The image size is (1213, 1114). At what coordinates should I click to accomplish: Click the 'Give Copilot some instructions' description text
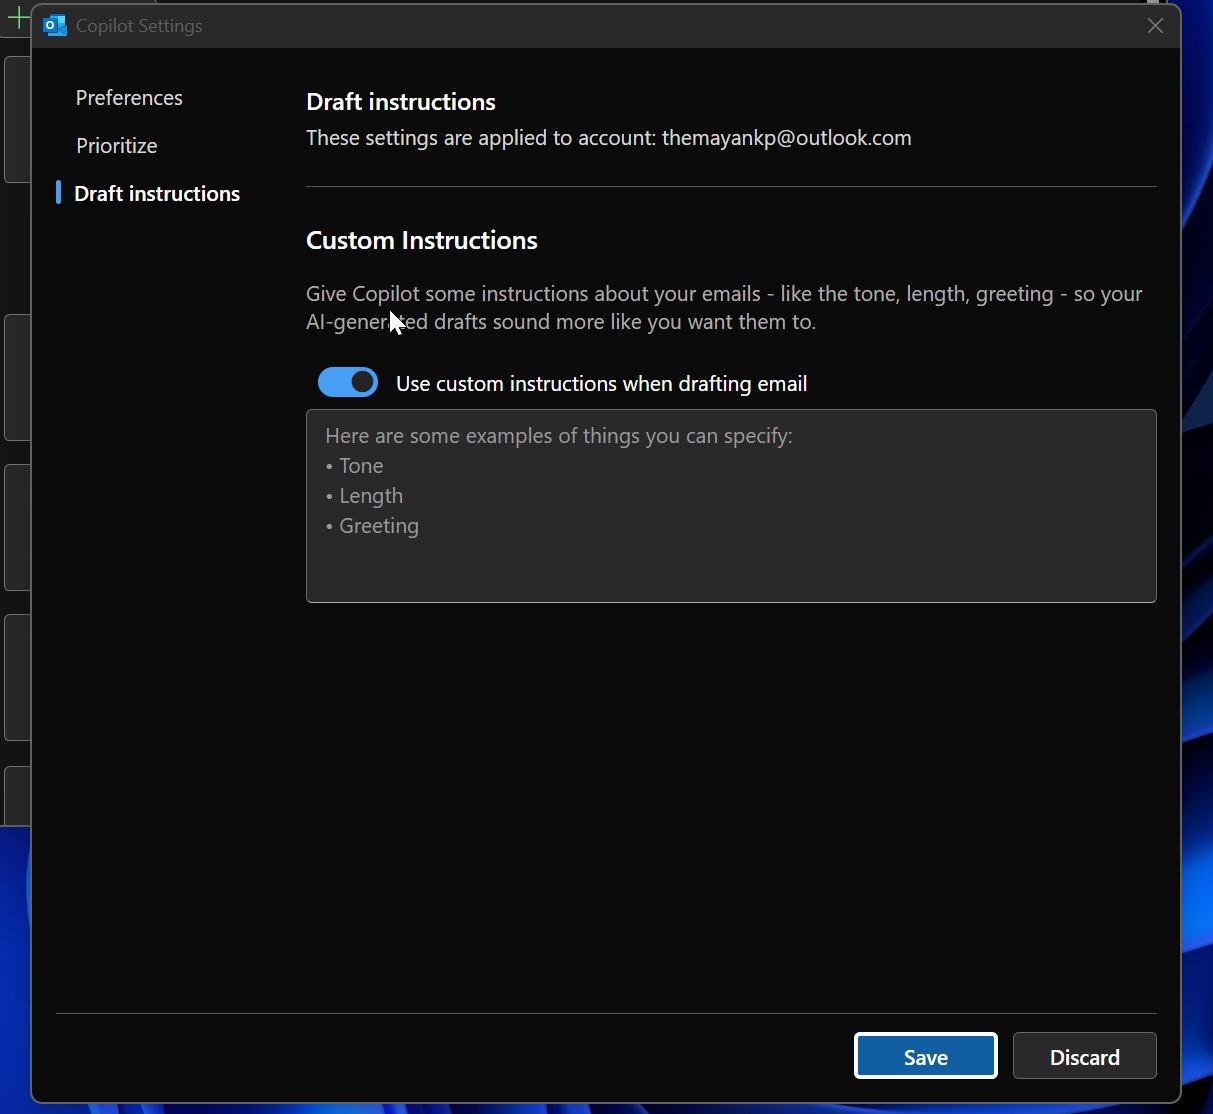(724, 308)
